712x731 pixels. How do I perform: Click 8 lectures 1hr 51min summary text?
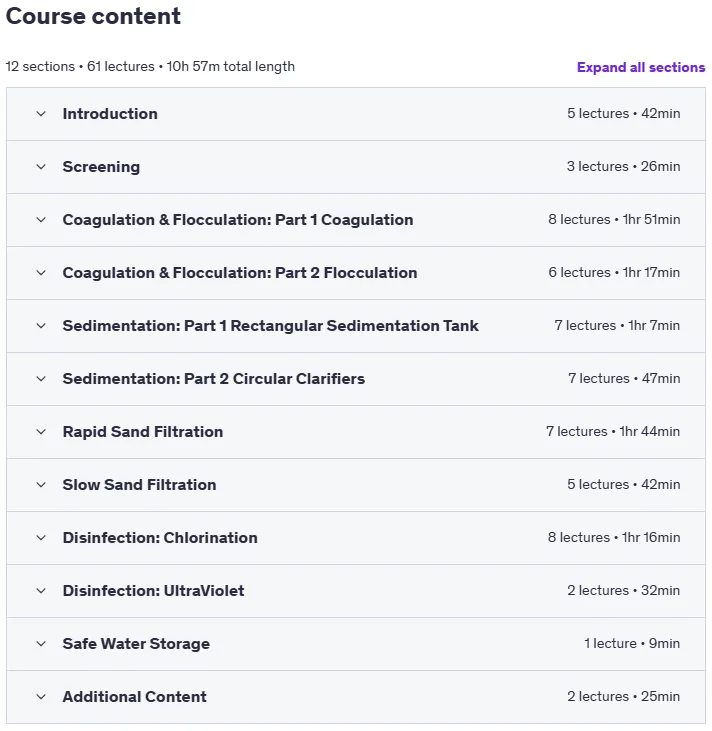[x=614, y=220]
